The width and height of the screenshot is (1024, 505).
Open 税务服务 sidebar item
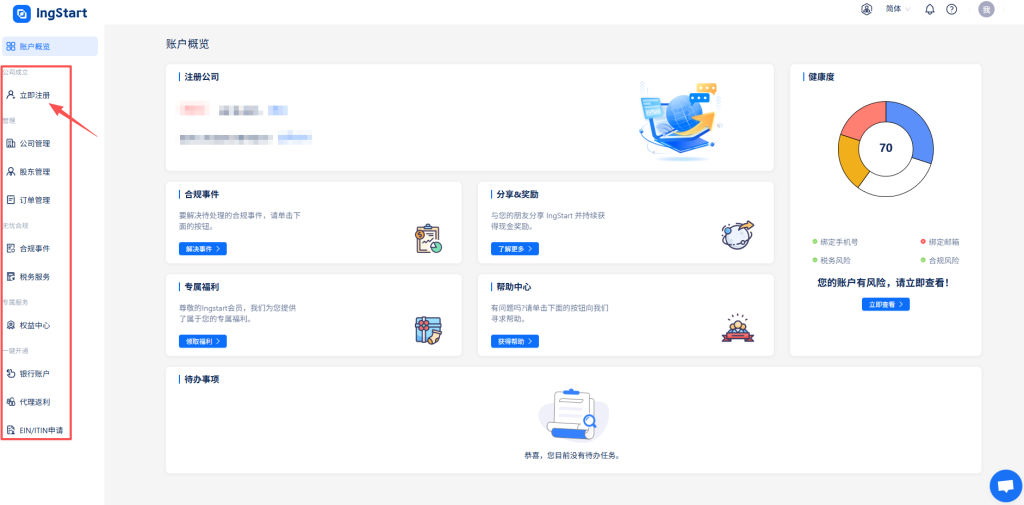click(37, 277)
